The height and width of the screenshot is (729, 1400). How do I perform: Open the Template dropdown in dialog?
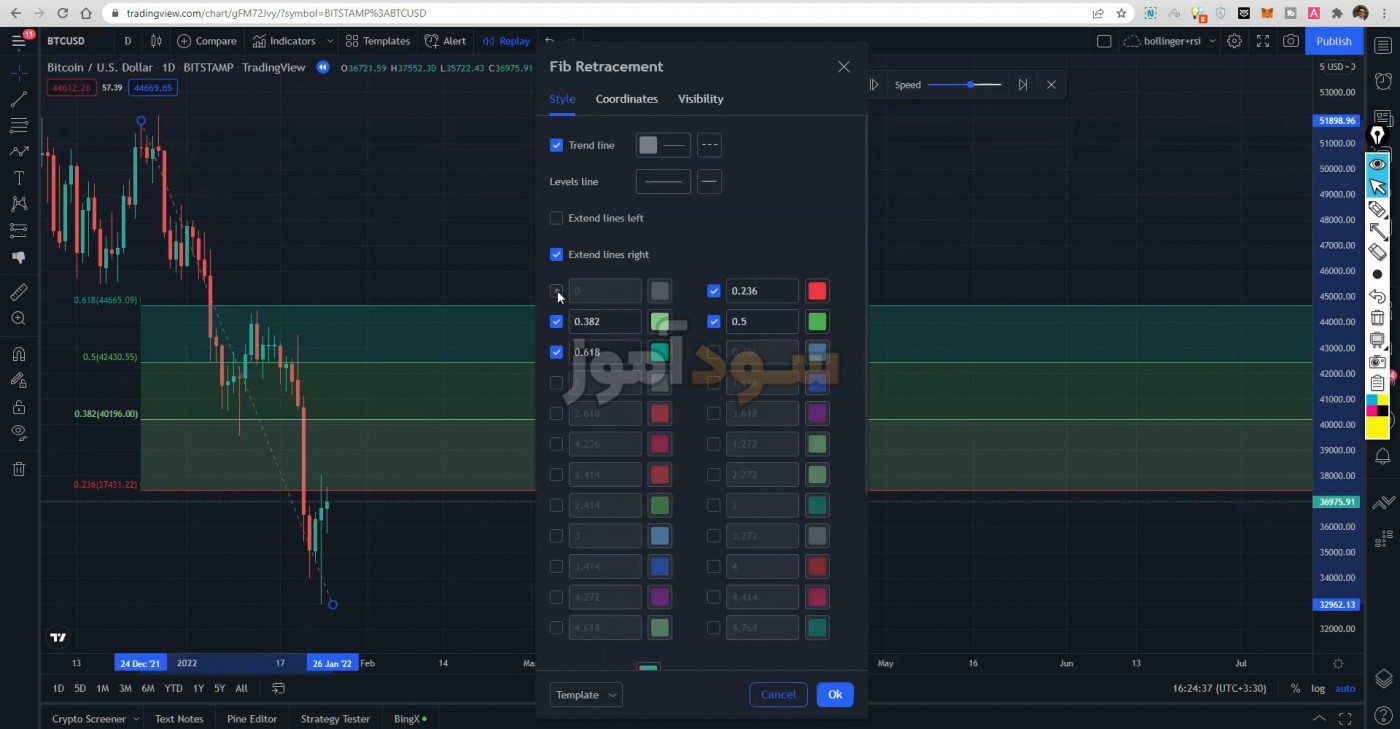point(586,695)
